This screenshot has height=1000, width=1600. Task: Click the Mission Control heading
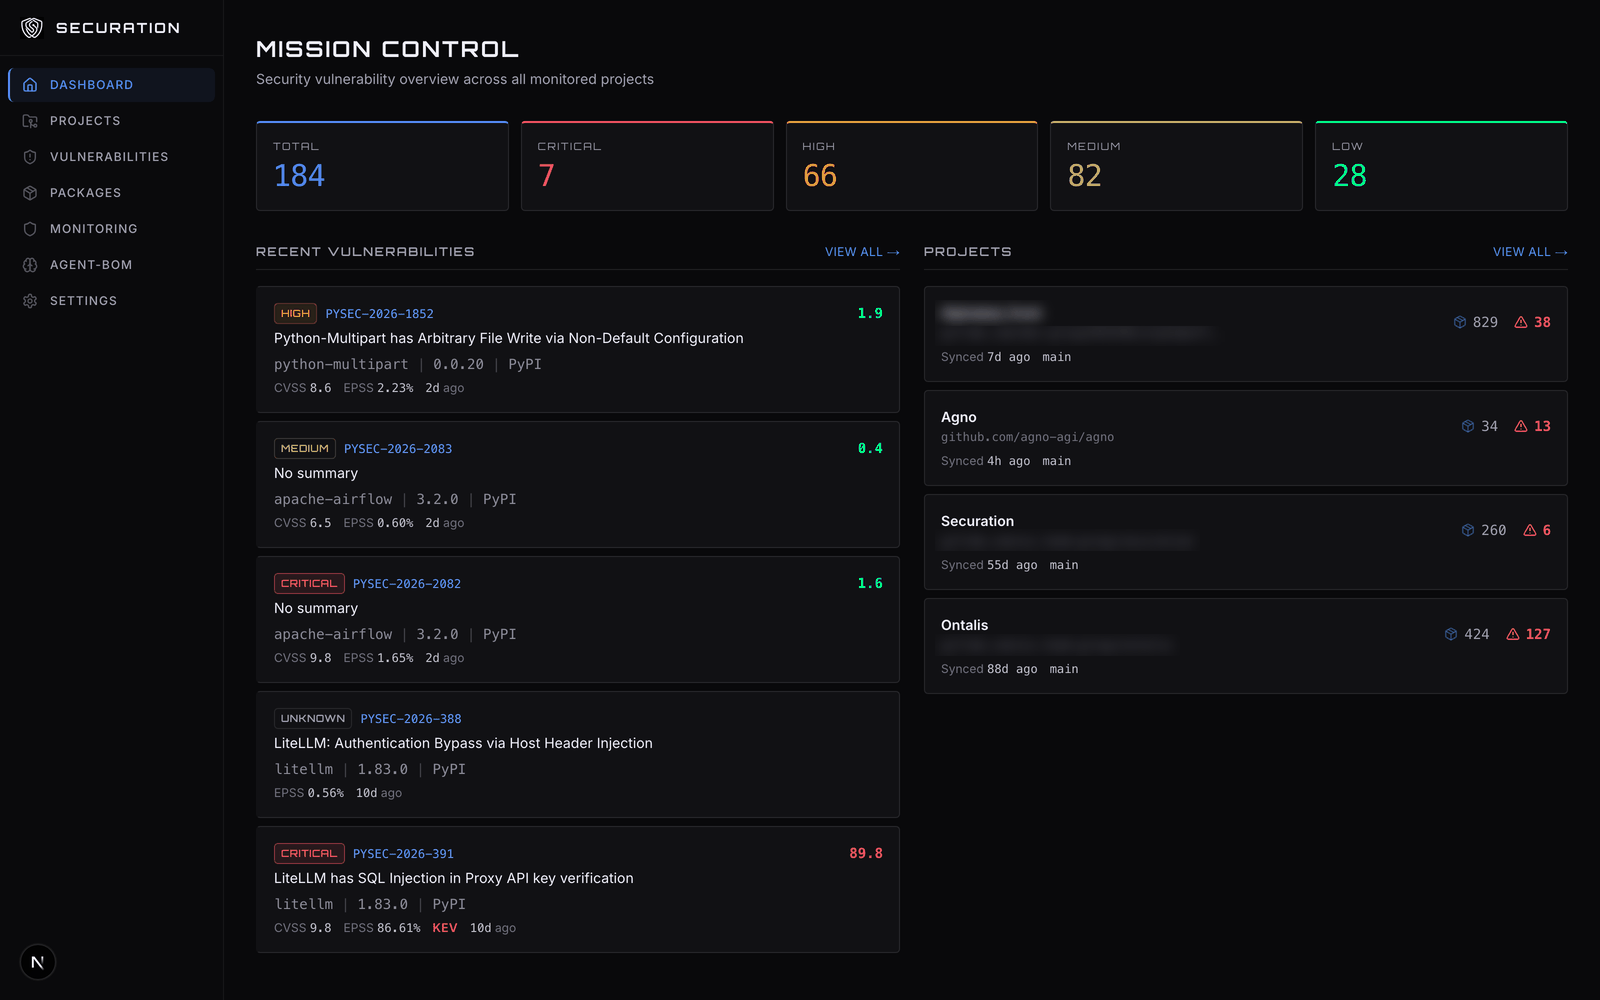click(x=387, y=49)
